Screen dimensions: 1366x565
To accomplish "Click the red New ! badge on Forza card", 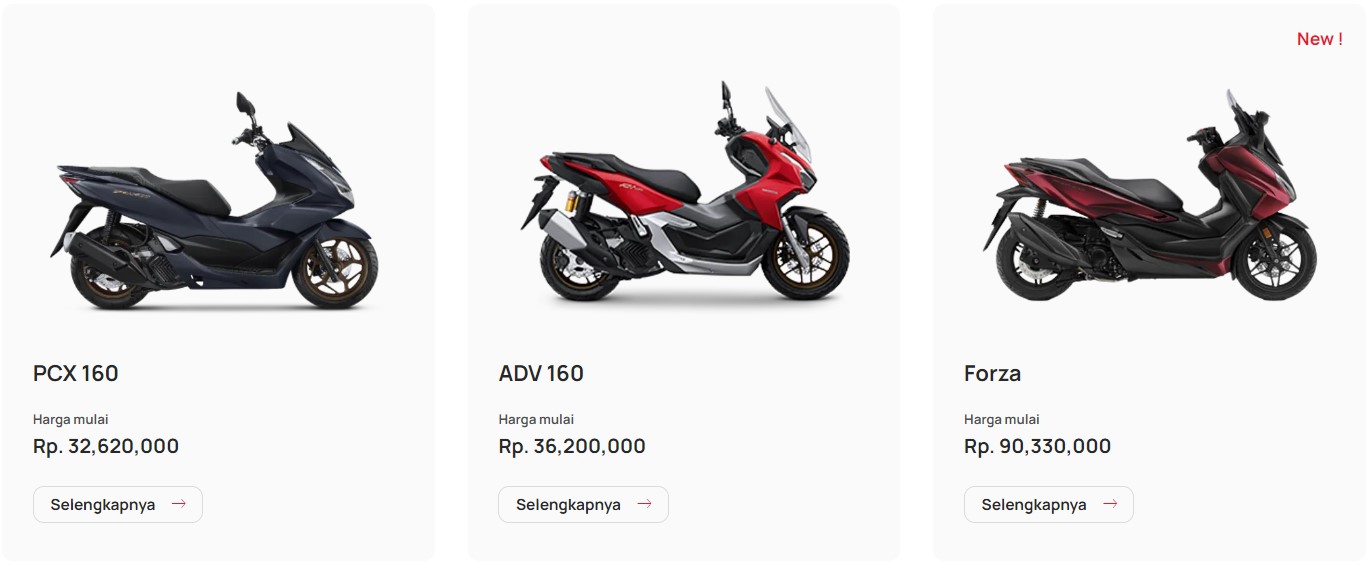I will pyautogui.click(x=1319, y=39).
